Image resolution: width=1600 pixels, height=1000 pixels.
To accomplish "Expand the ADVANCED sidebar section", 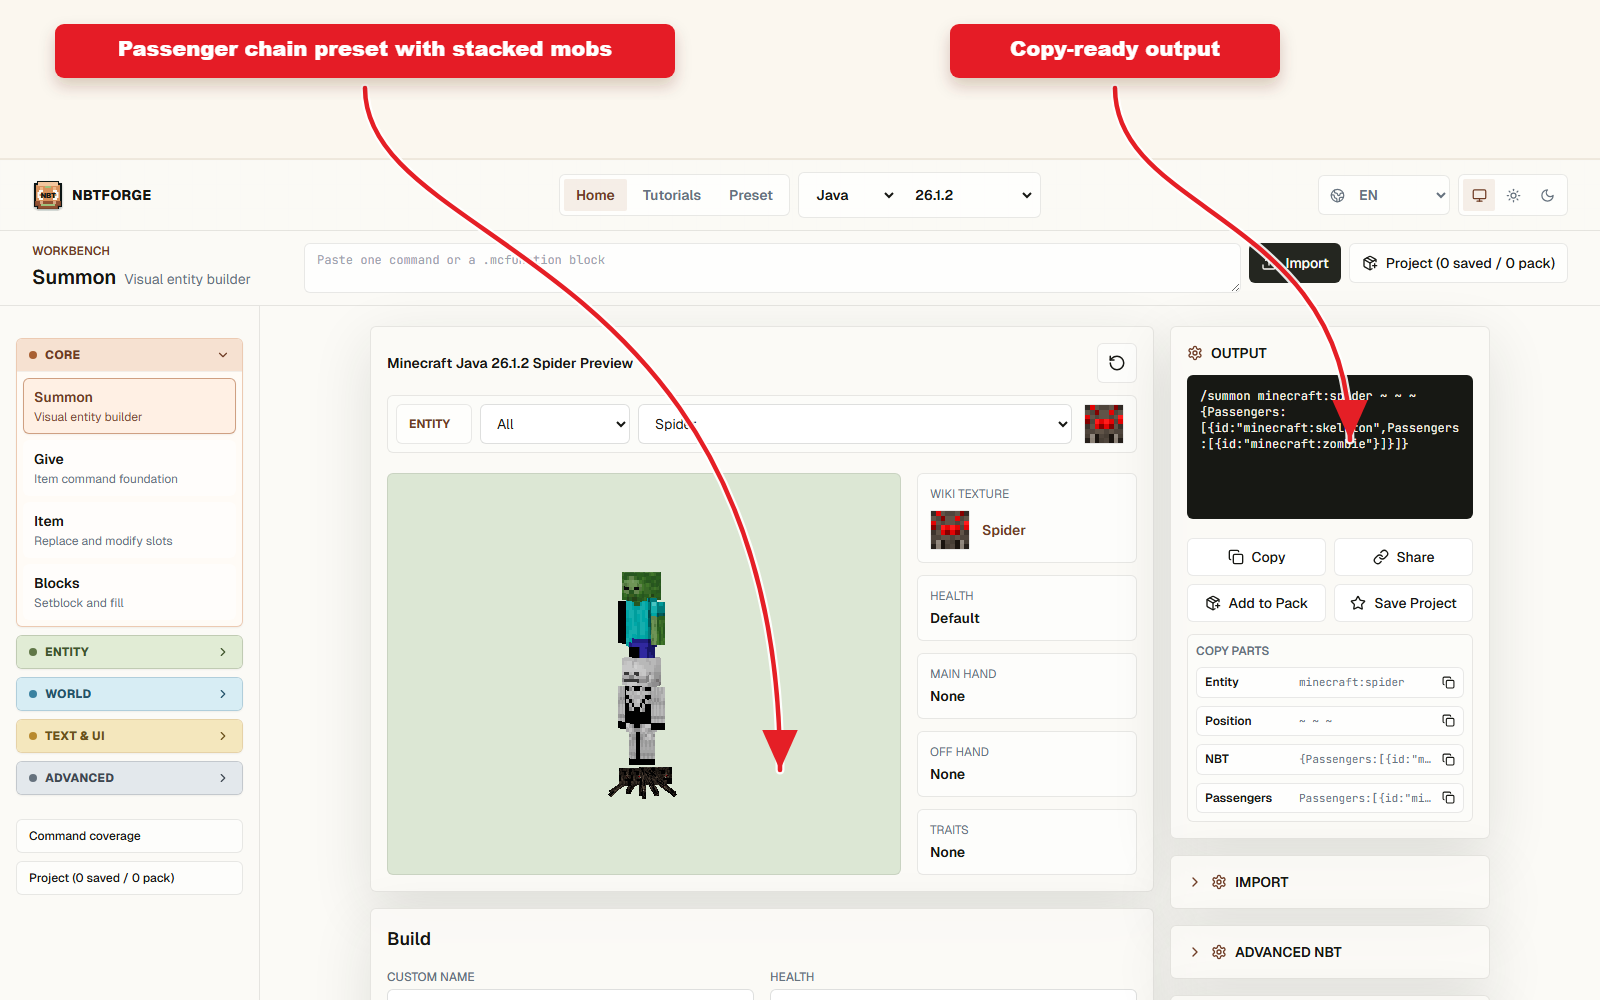I will (x=129, y=778).
